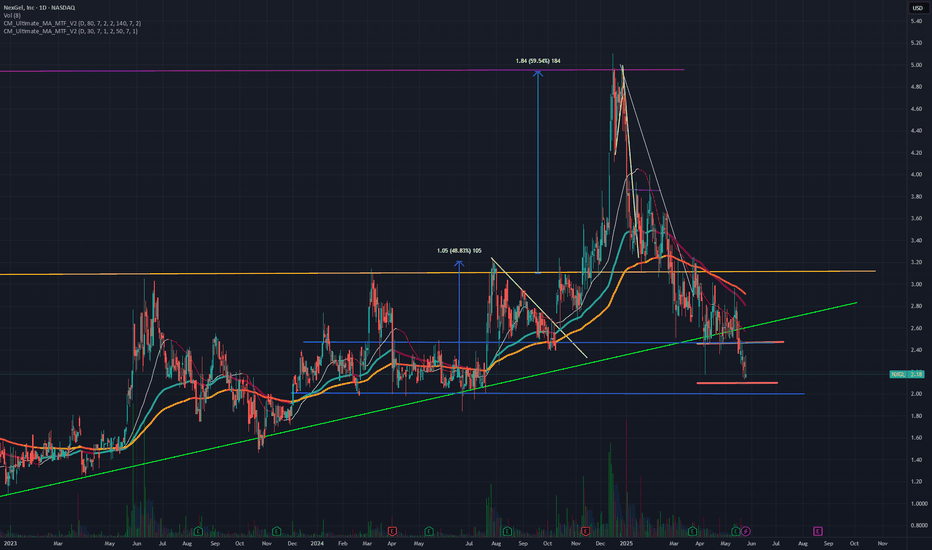The image size is (932, 550).
Task: Click the purple lightning bolt event icon
Action: (x=745, y=531)
